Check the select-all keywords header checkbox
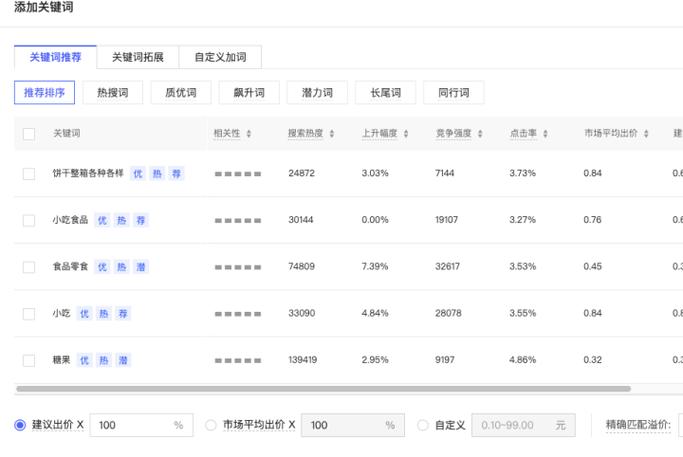683x457 pixels. pyautogui.click(x=29, y=134)
